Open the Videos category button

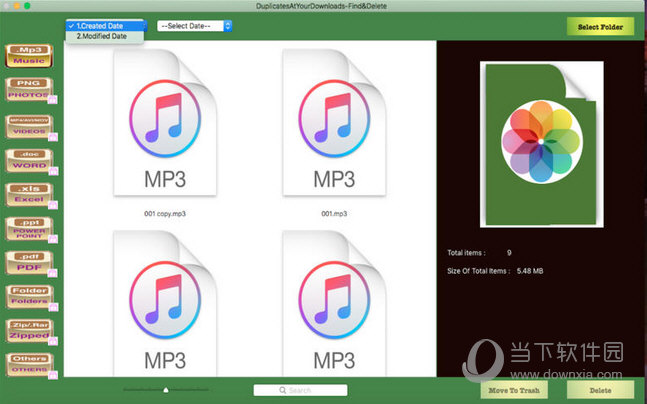[29, 126]
